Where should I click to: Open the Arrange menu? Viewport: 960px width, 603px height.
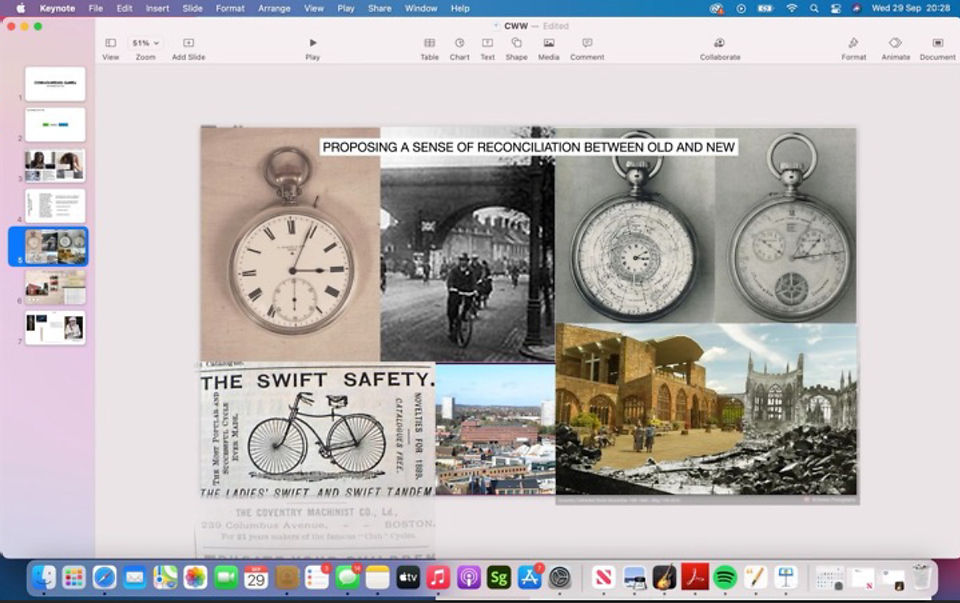(x=274, y=9)
